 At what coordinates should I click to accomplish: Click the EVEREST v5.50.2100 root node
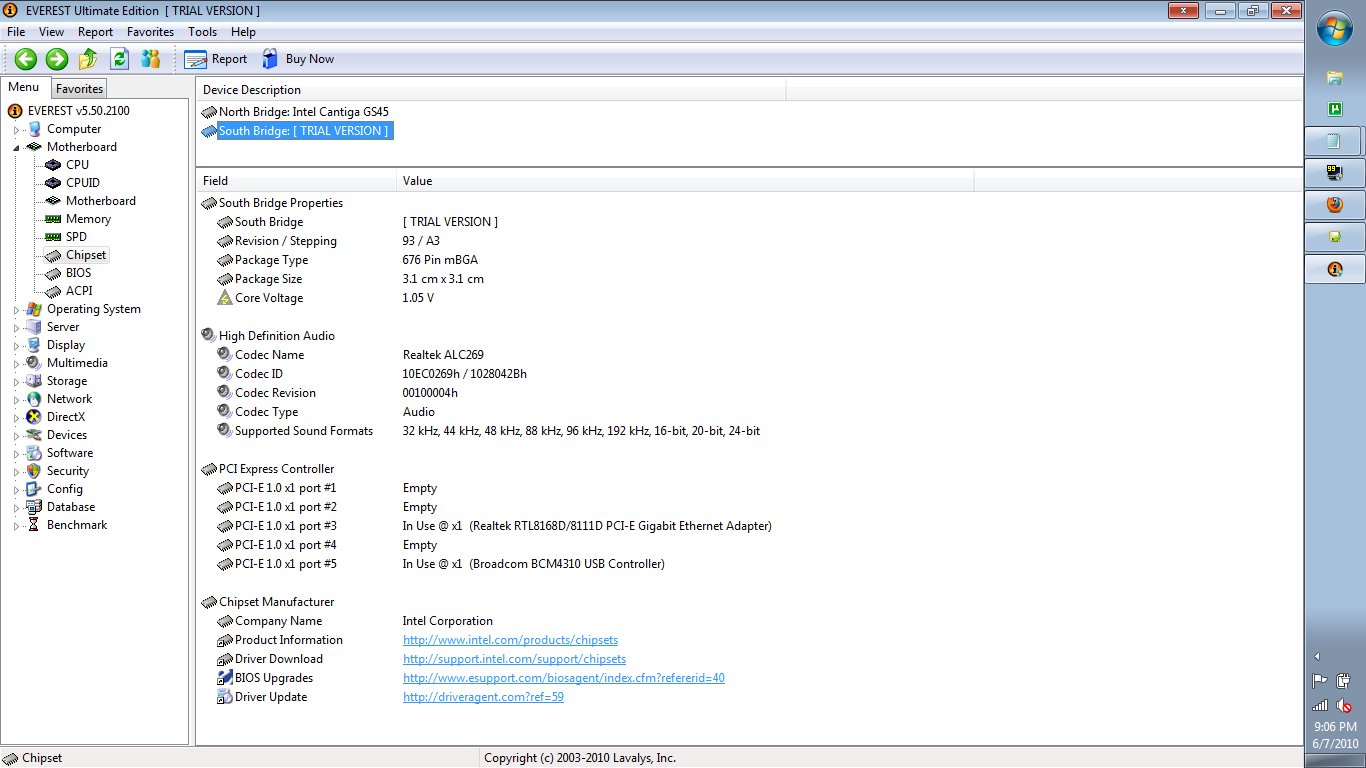[x=79, y=111]
